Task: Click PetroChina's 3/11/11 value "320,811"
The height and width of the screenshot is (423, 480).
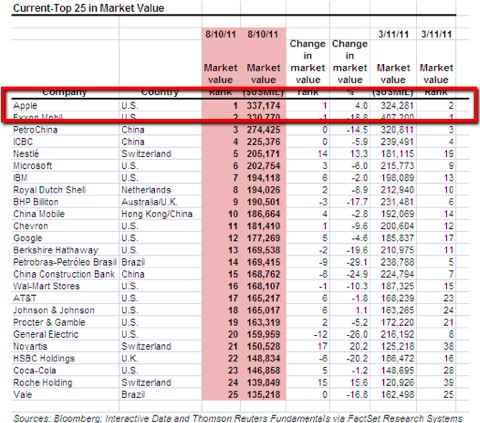Action: pos(397,130)
